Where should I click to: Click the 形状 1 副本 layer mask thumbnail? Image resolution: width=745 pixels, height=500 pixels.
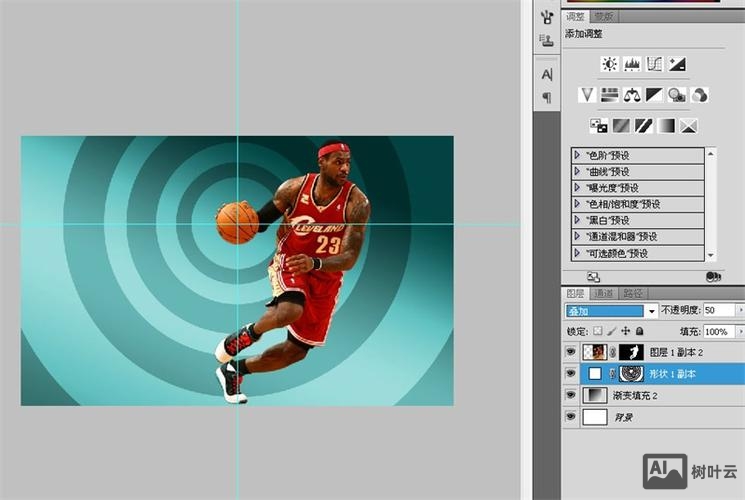click(631, 373)
